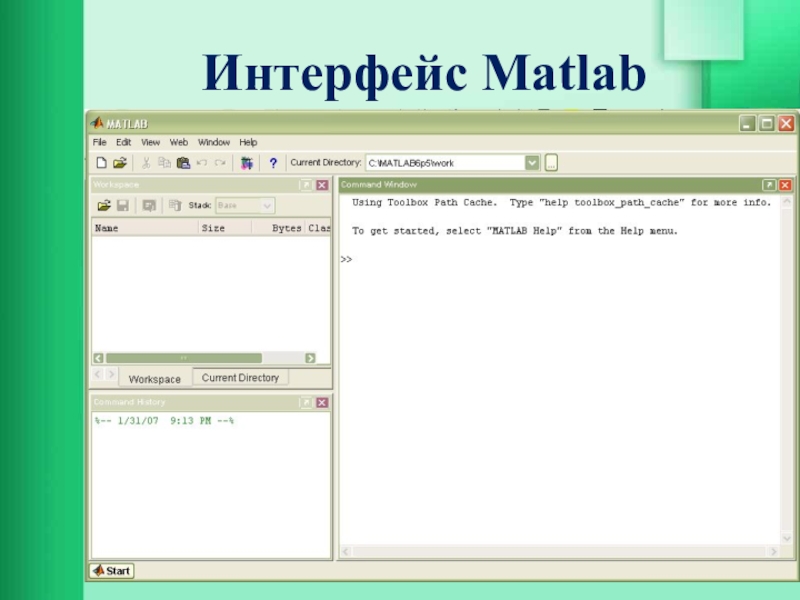Close the MATLAB window

(x=786, y=123)
